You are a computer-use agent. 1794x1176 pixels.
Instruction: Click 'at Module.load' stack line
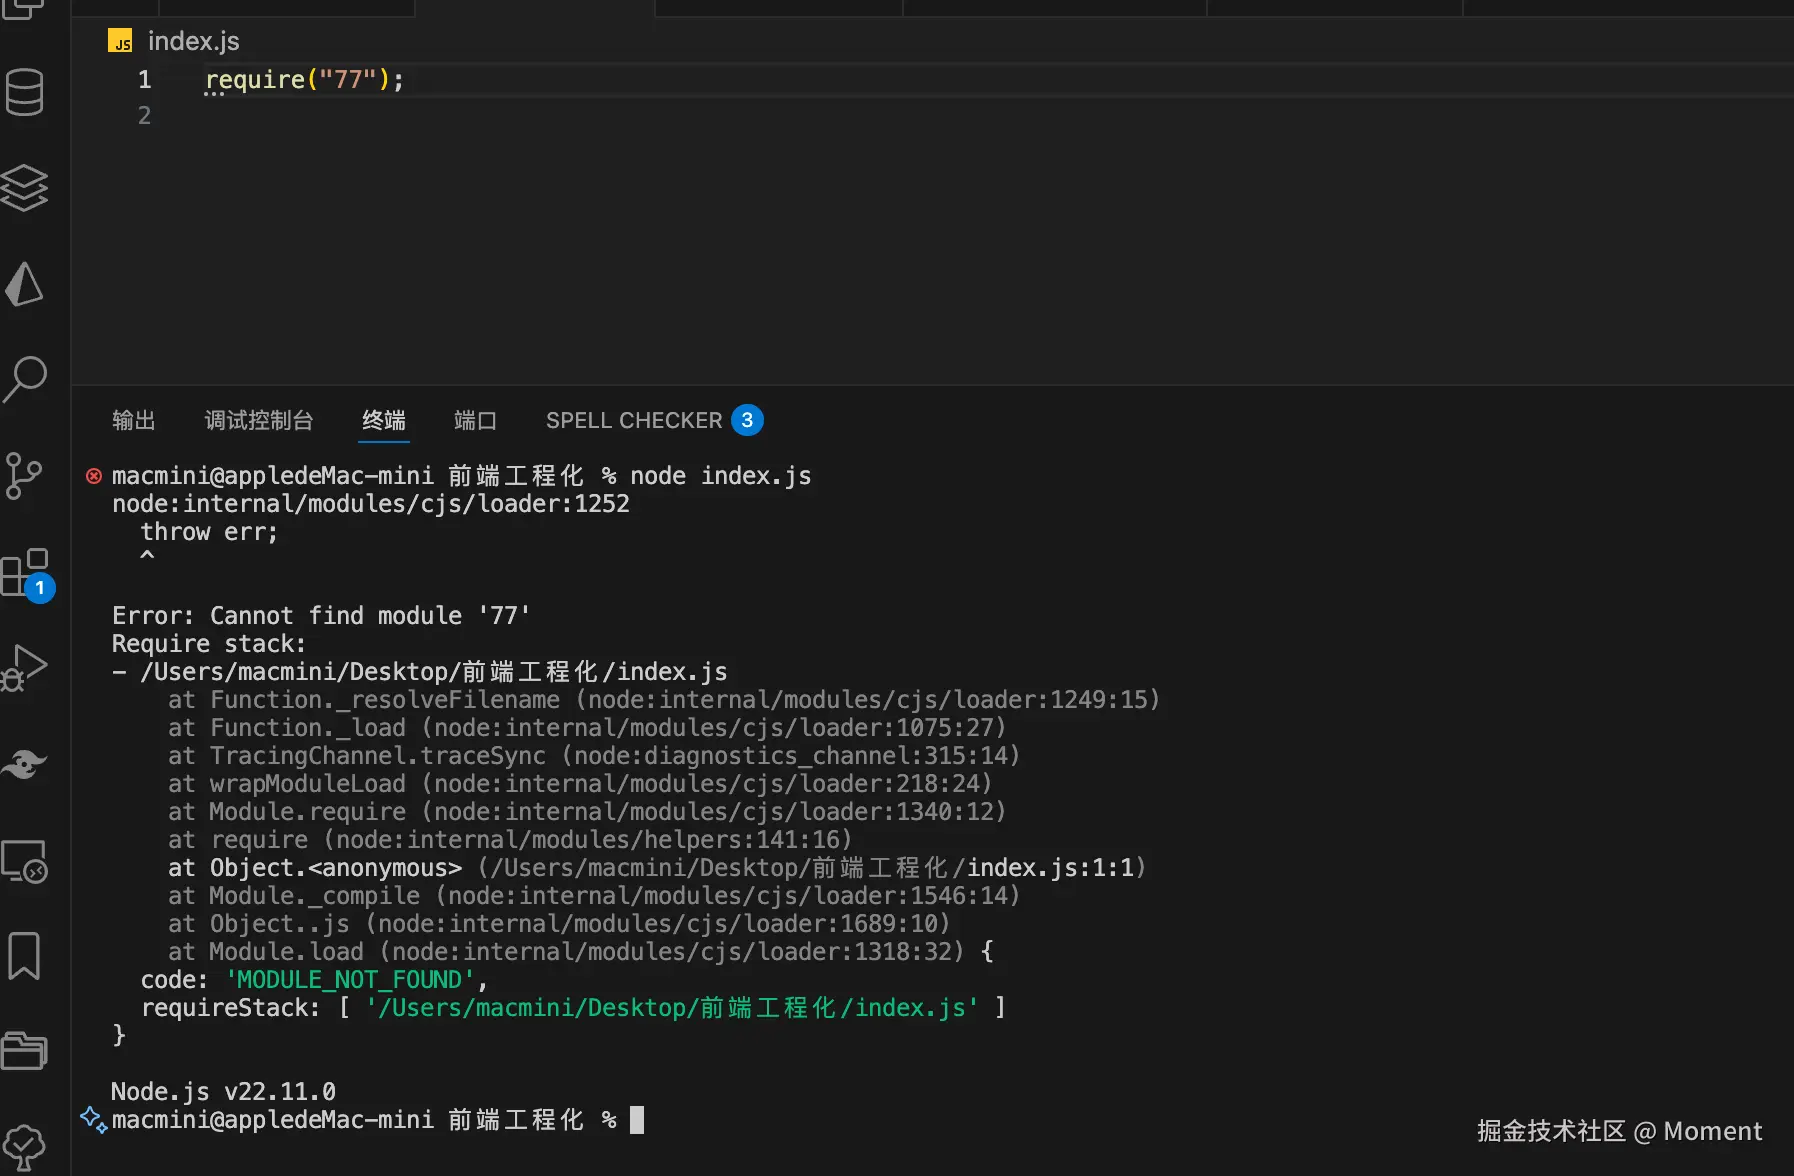[566, 952]
